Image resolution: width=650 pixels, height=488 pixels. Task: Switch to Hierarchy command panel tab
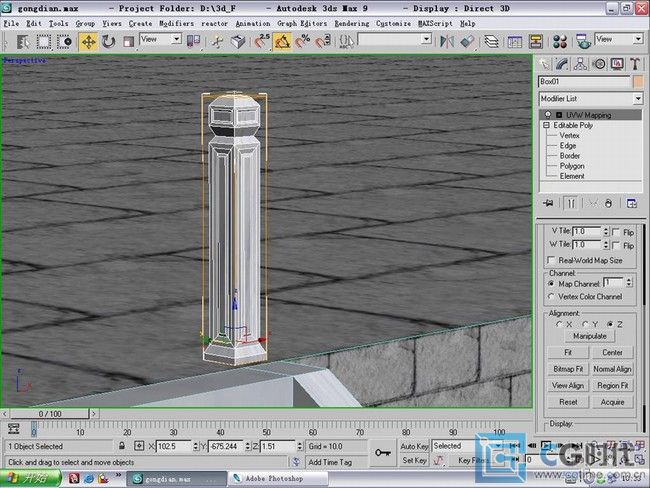coord(580,64)
